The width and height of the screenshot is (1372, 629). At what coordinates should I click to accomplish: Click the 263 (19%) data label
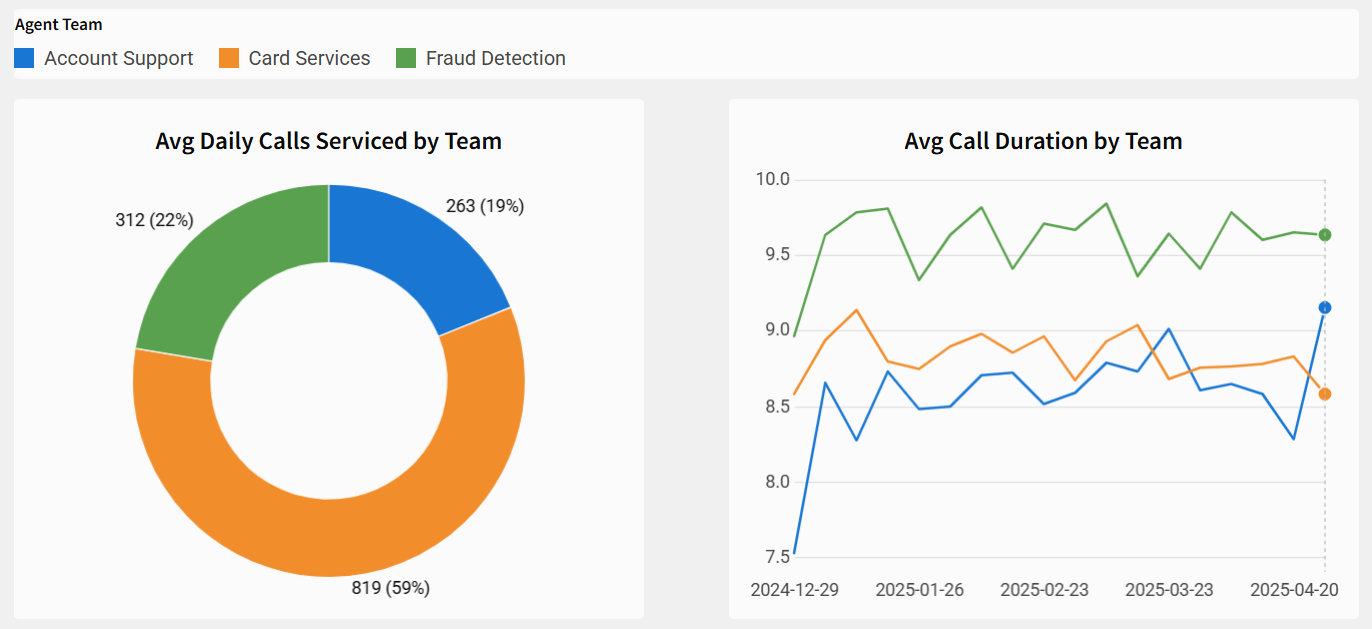click(485, 206)
